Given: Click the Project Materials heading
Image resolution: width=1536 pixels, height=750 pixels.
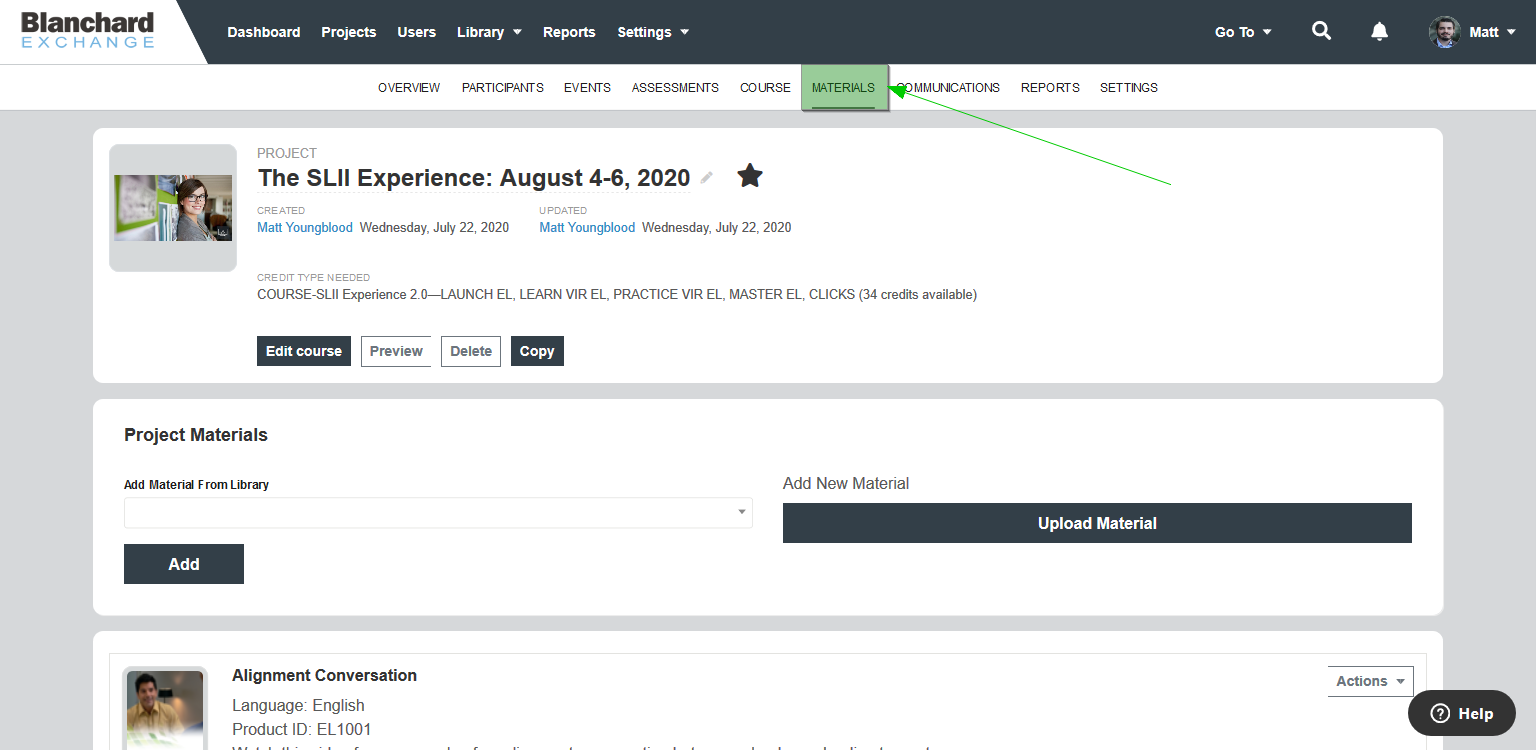Looking at the screenshot, I should (196, 435).
